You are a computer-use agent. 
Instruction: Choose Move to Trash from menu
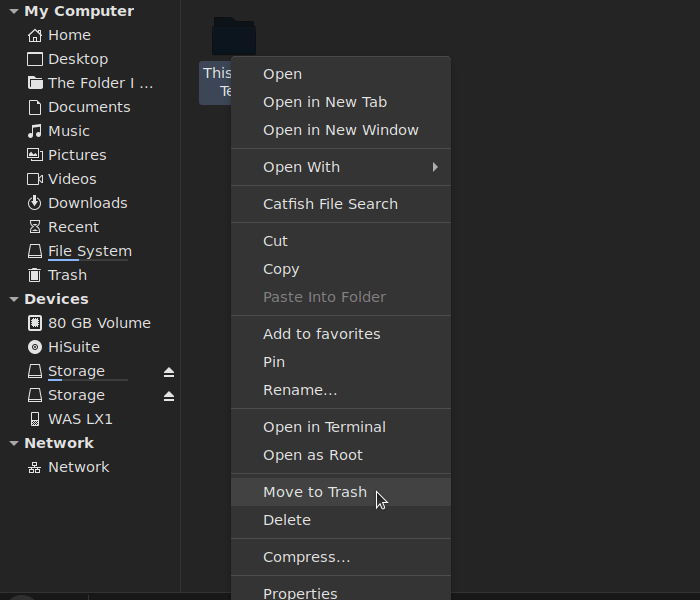tap(315, 492)
